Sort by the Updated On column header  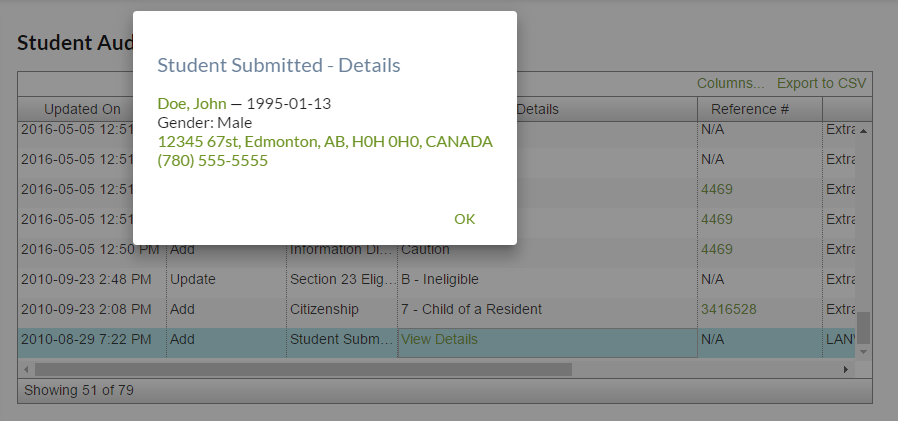(x=82, y=109)
